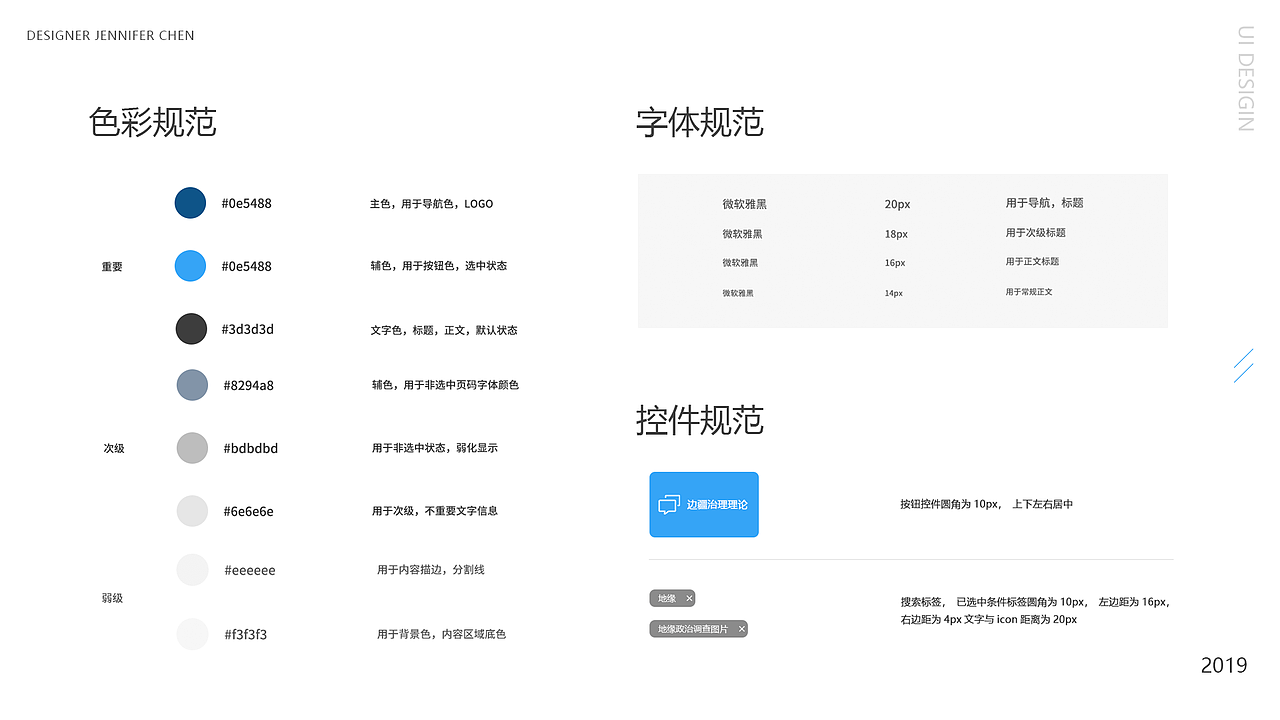Click the #bdbdbd unselected-state color swatch
Image resolution: width=1280 pixels, height=720 pixels.
click(x=192, y=448)
